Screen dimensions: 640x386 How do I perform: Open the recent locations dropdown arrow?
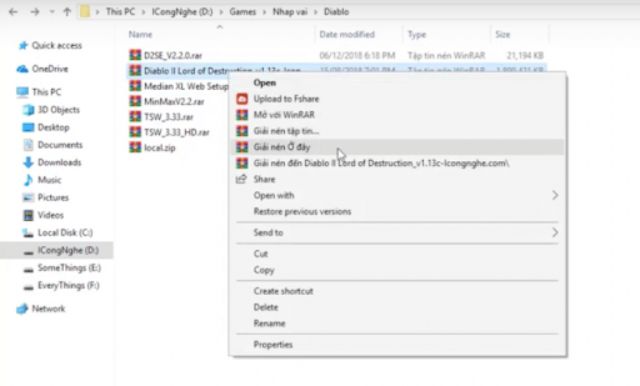pyautogui.click(x=52, y=12)
